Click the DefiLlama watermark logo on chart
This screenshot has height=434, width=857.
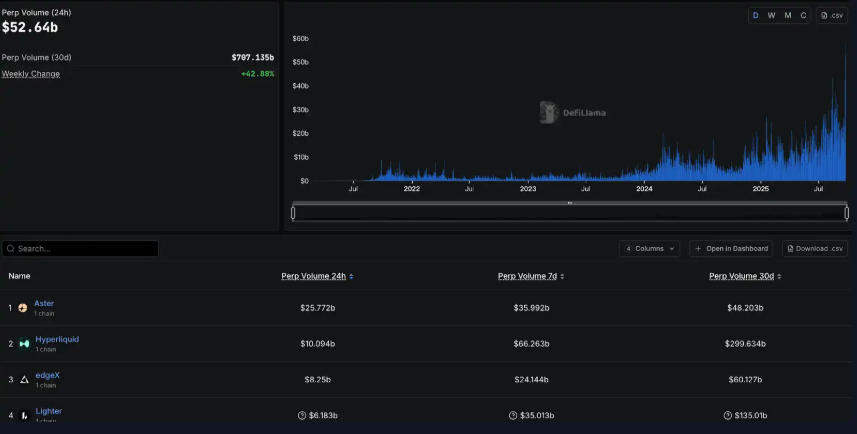coord(549,112)
